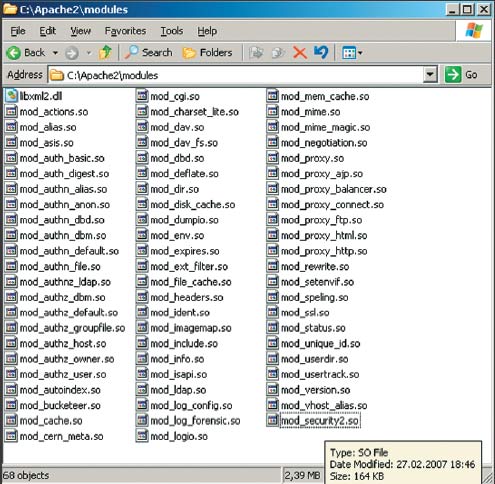495x484 pixels.
Task: Select the libxml2.dll file icon
Action: tap(11, 96)
